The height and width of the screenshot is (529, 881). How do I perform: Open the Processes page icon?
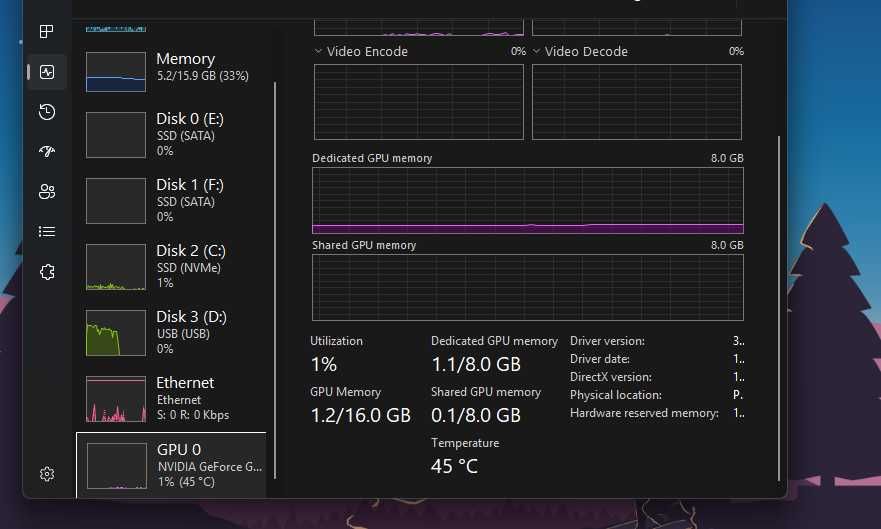pyautogui.click(x=46, y=32)
